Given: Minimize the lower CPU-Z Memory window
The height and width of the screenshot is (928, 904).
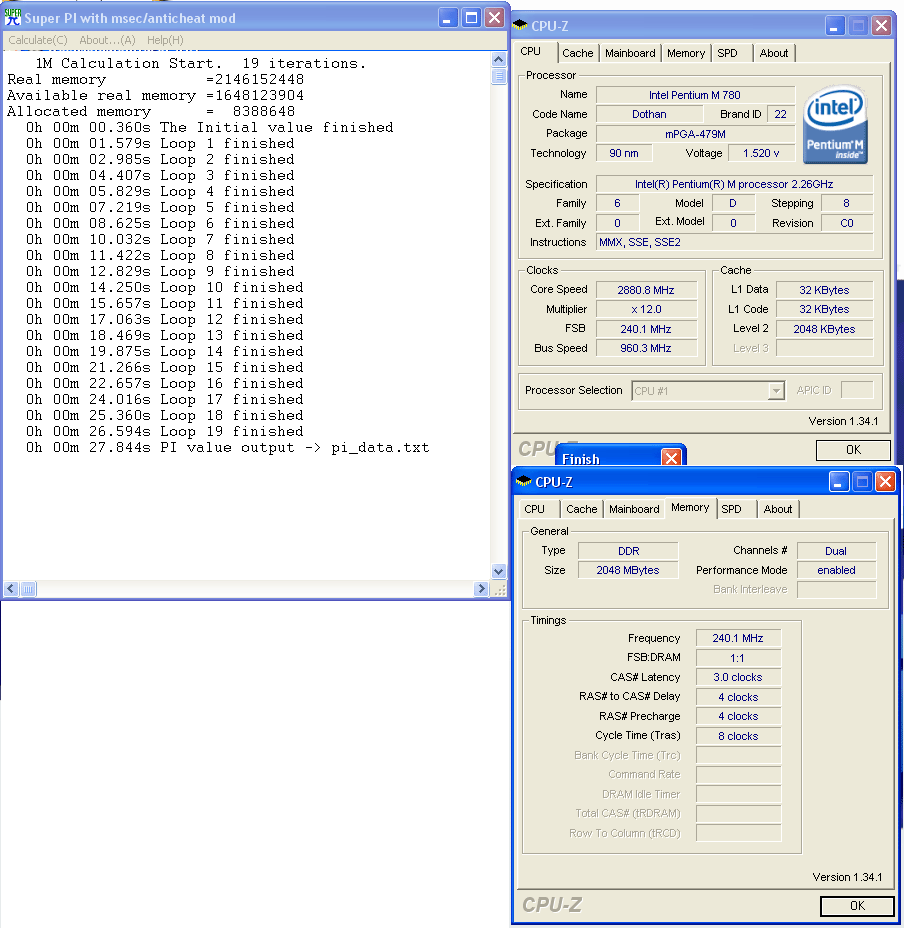Looking at the screenshot, I should click(838, 481).
